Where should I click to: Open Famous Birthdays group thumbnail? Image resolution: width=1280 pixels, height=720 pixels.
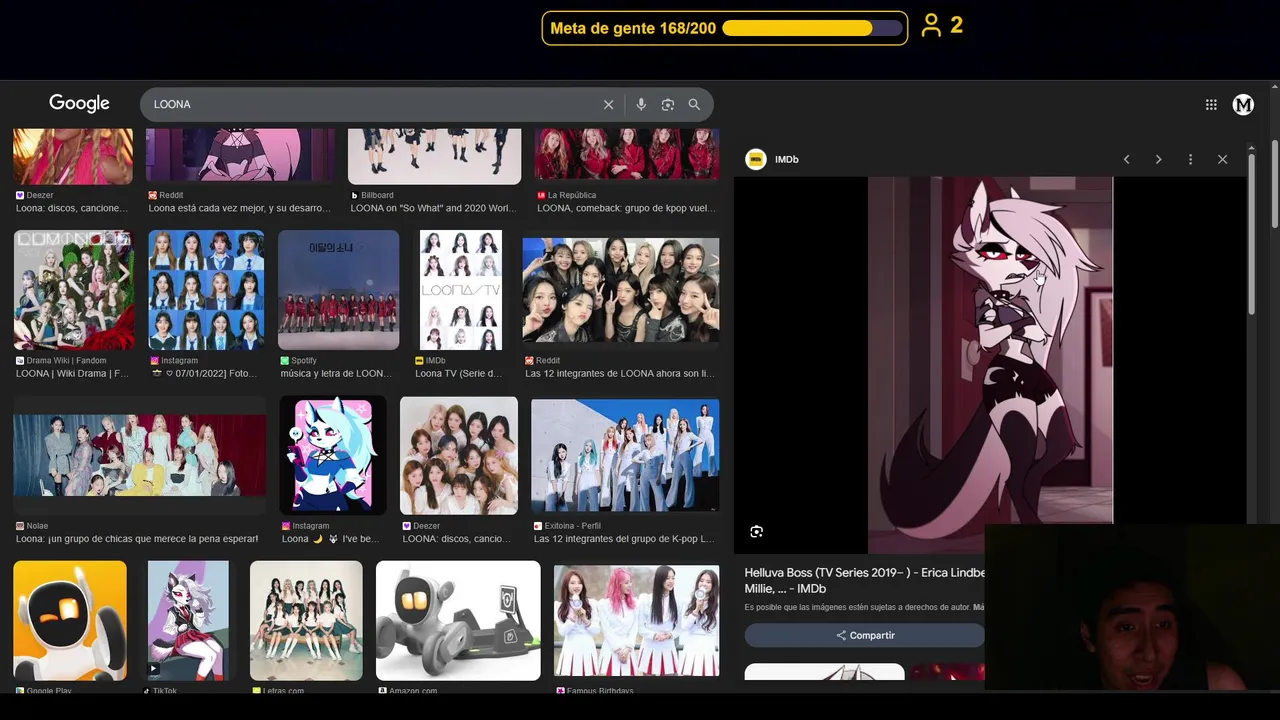tap(637, 620)
